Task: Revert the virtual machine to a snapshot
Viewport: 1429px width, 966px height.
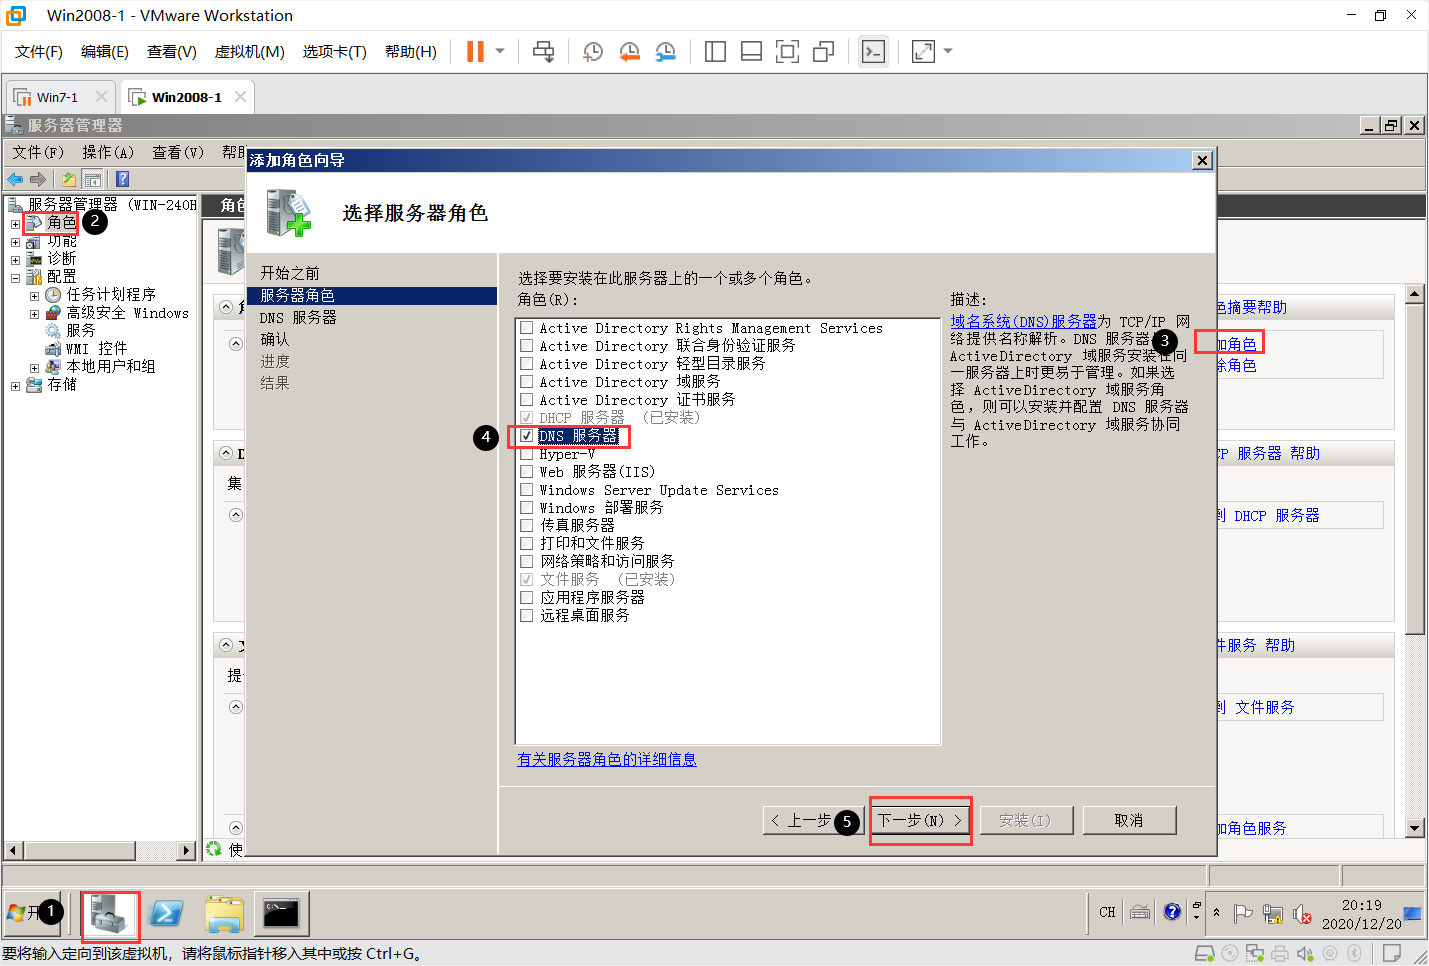Action: tap(629, 51)
